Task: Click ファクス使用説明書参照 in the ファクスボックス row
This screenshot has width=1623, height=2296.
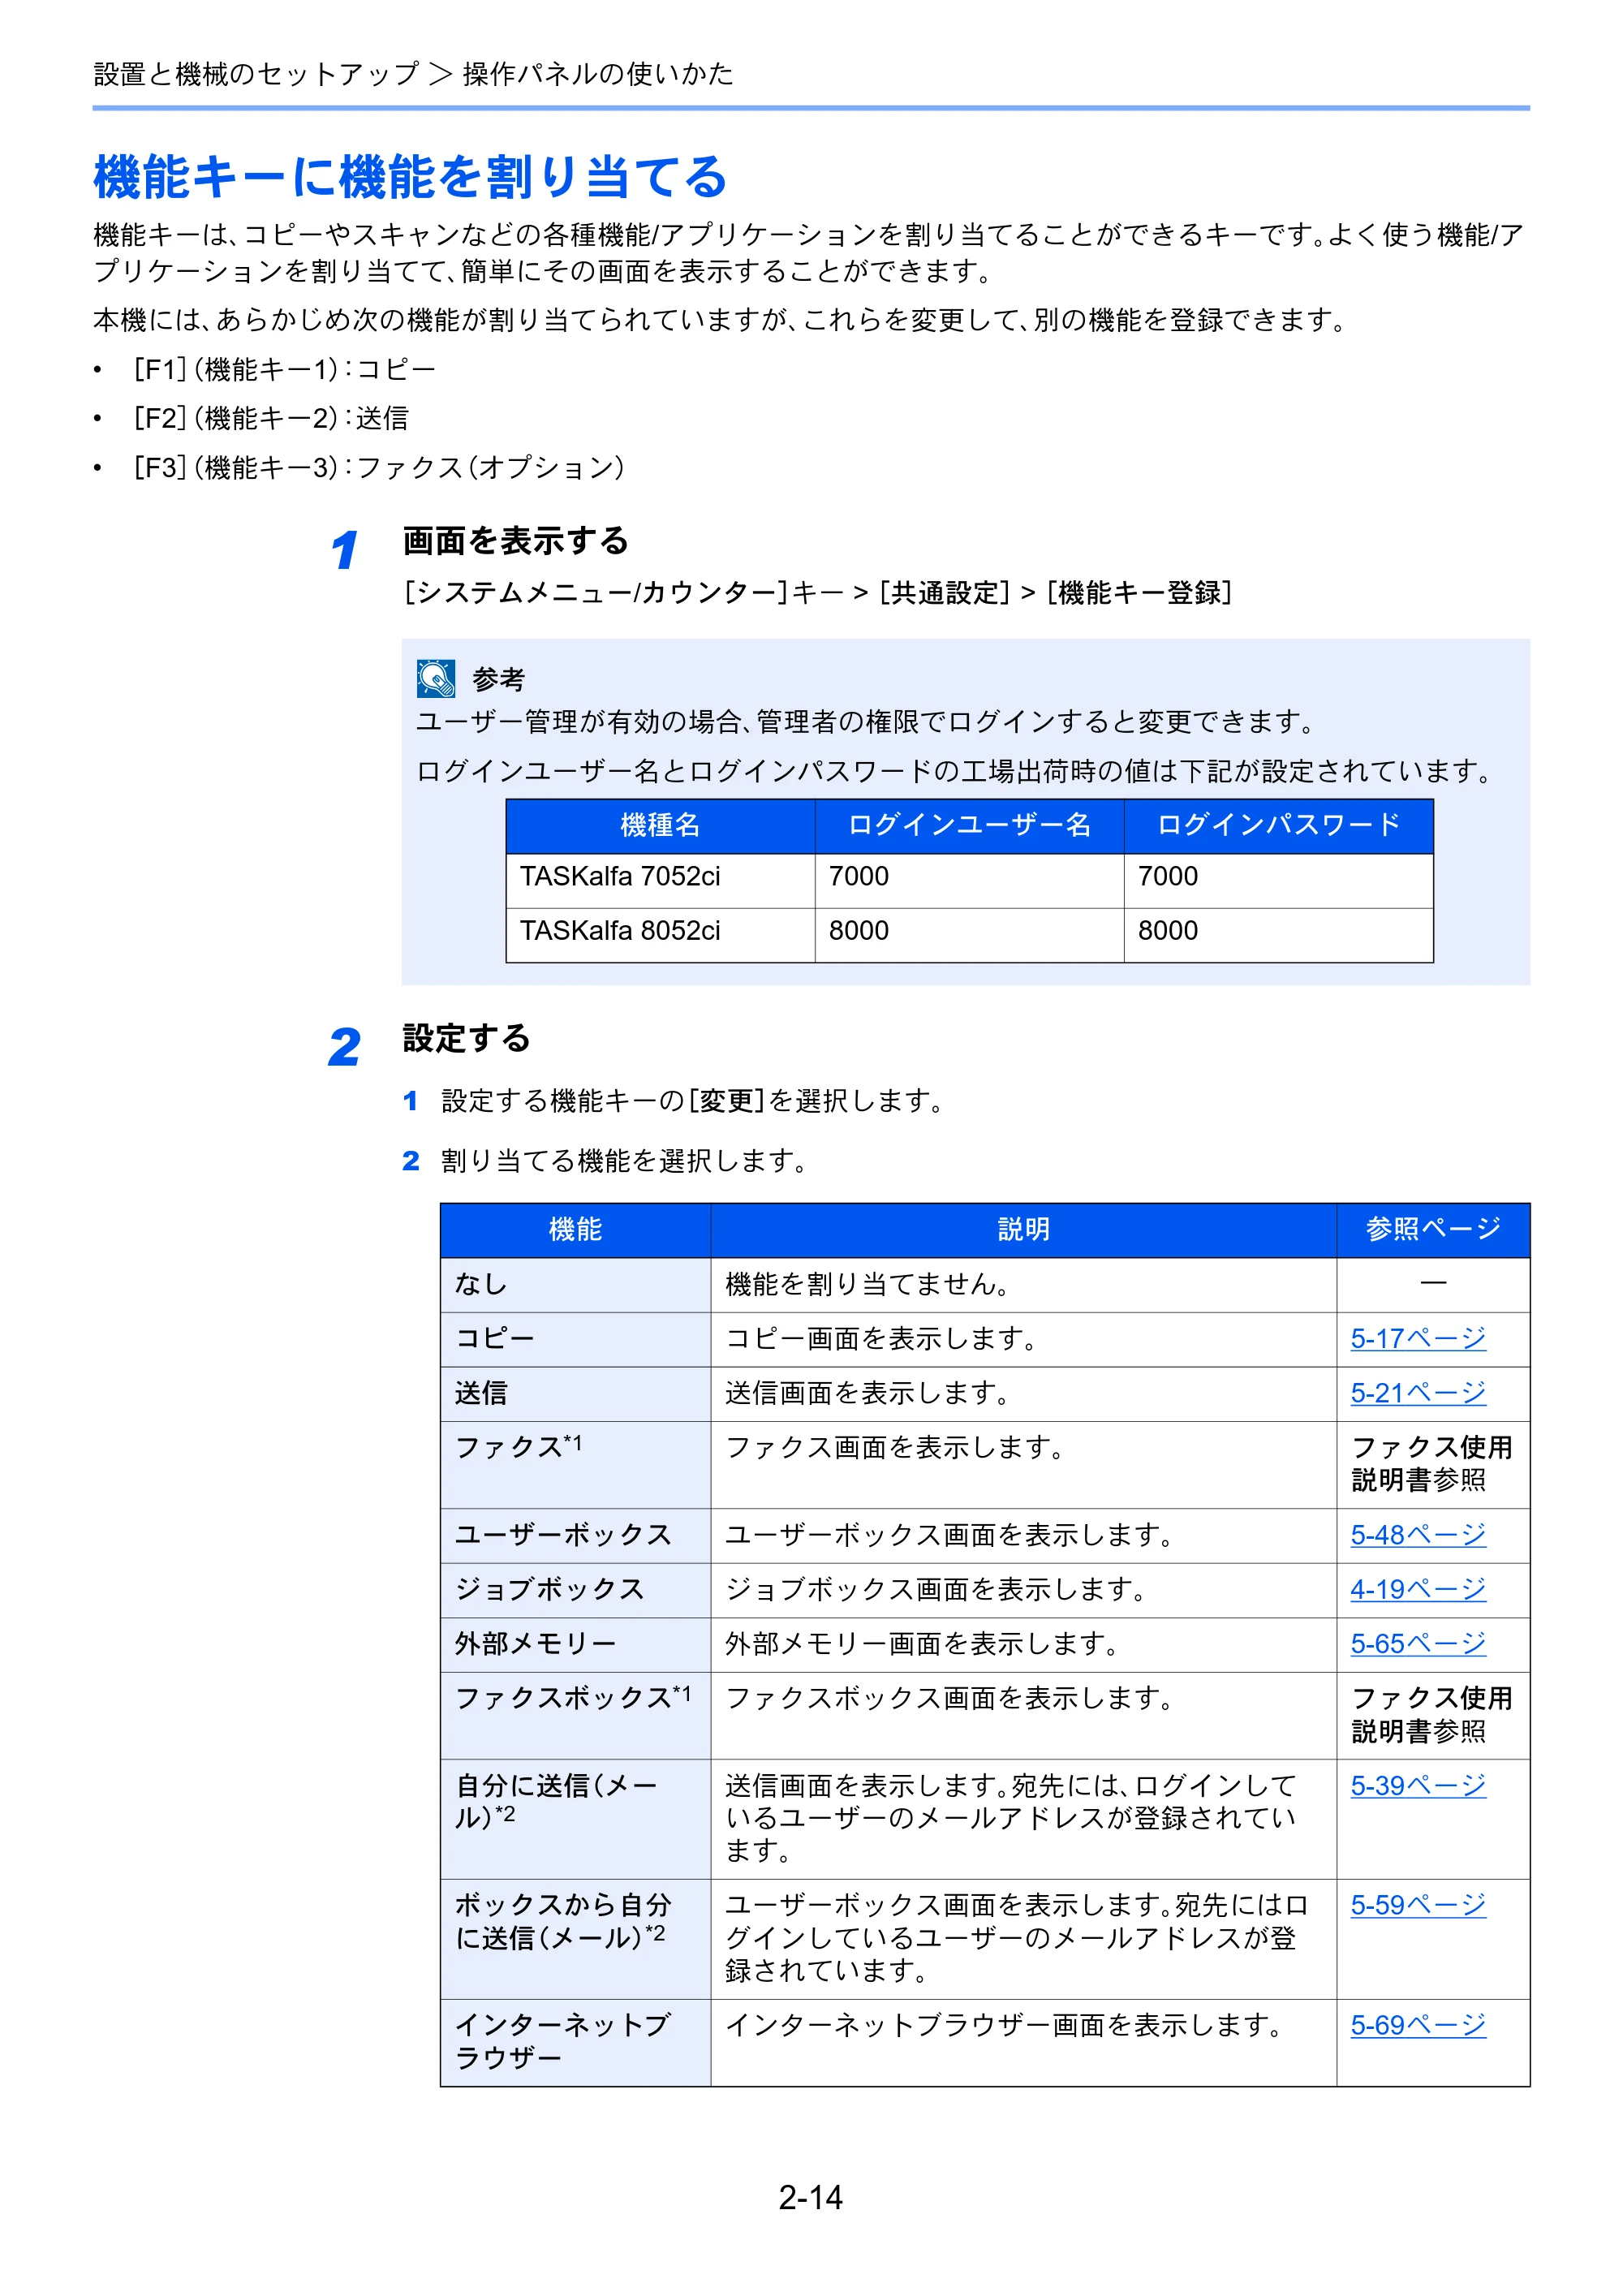Action: 1431,1714
